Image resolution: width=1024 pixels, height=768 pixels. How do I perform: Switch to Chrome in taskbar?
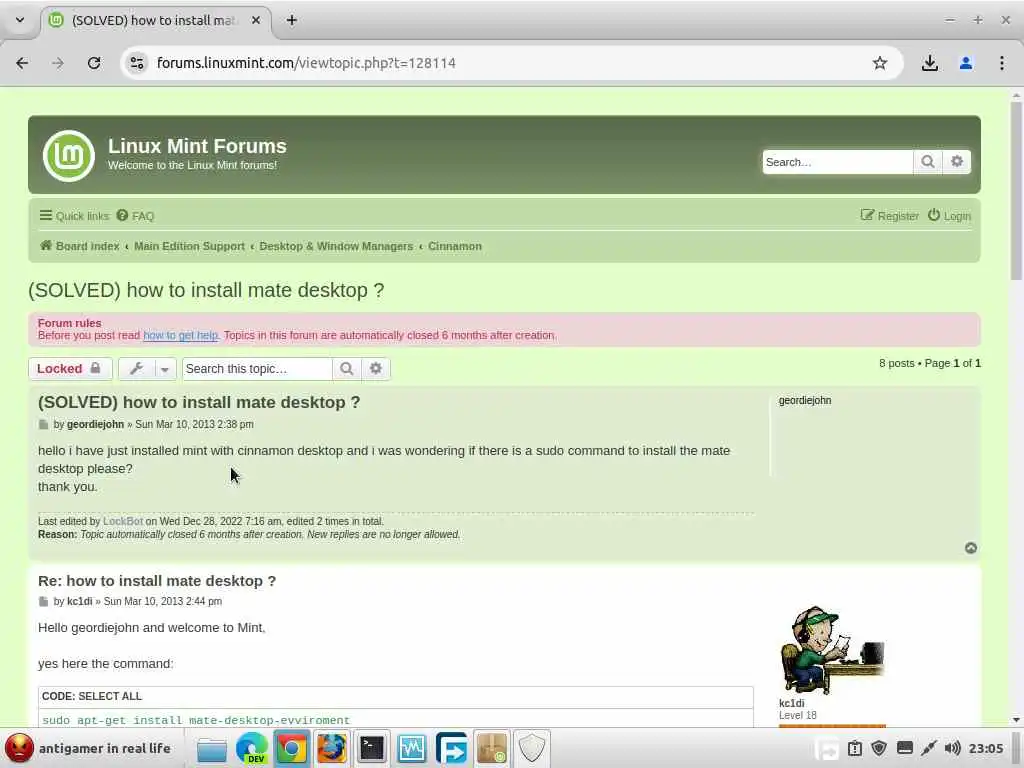pyautogui.click(x=291, y=748)
